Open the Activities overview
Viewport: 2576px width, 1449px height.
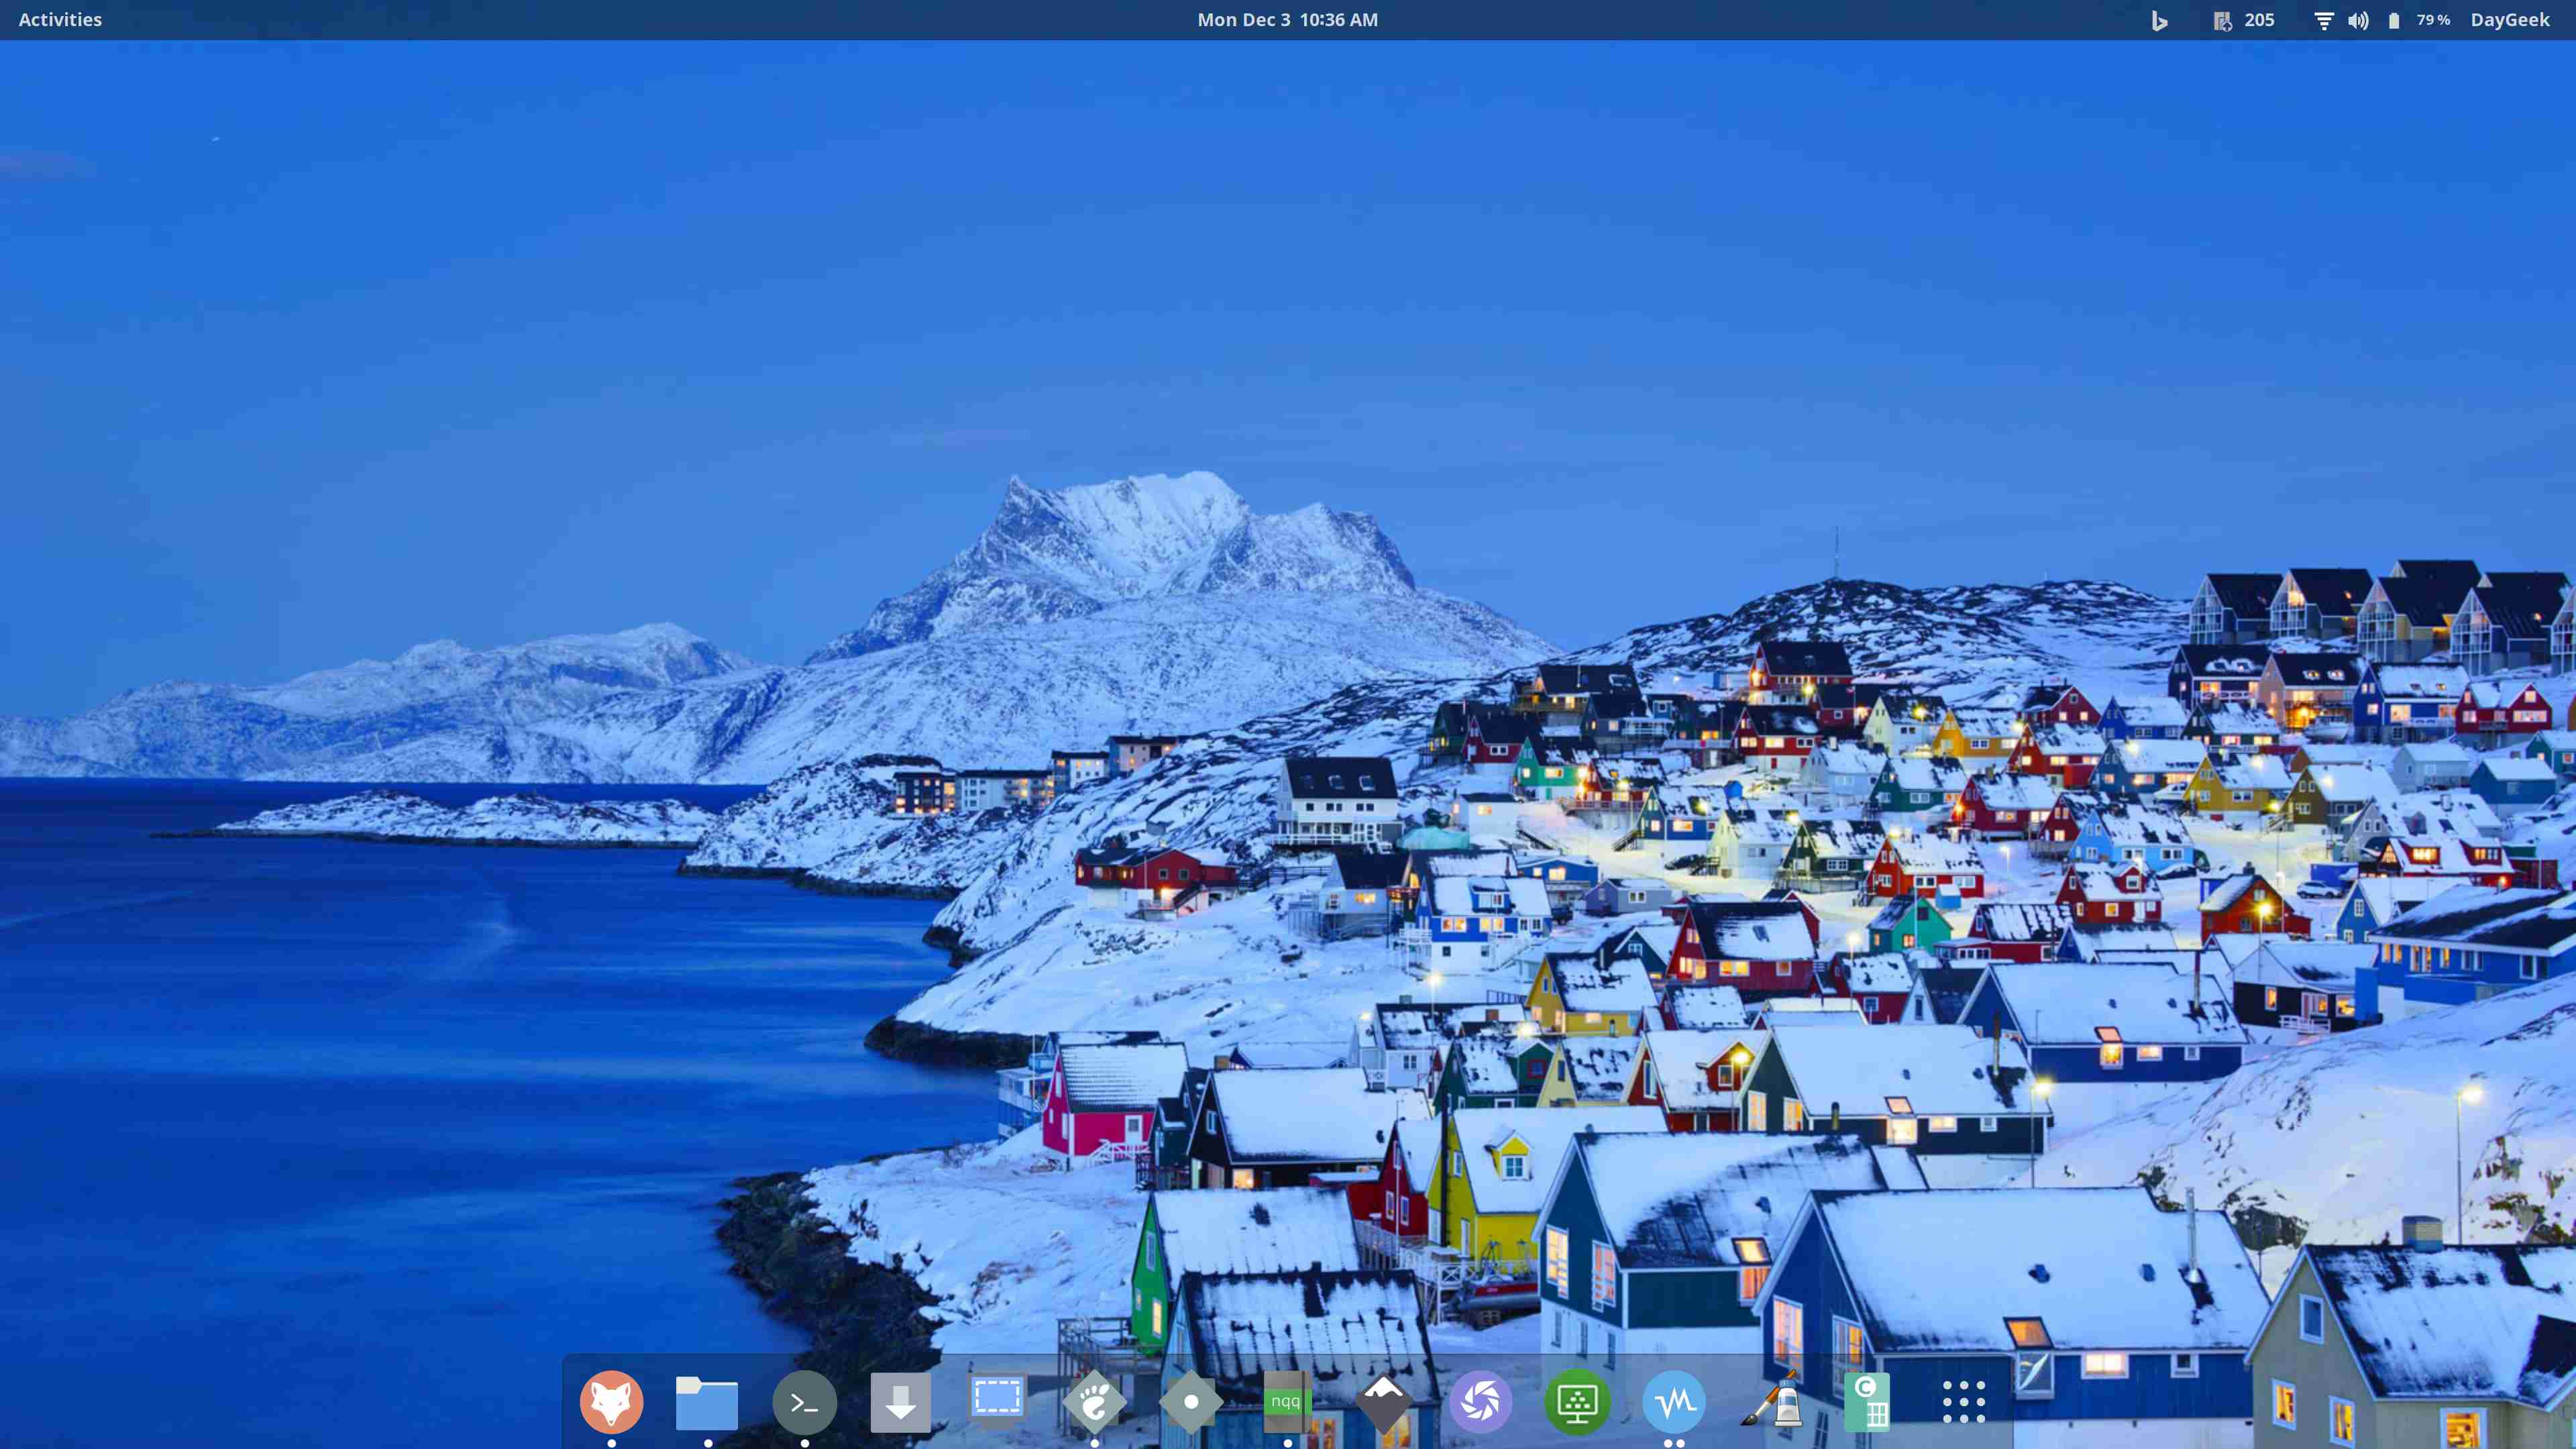(x=60, y=20)
